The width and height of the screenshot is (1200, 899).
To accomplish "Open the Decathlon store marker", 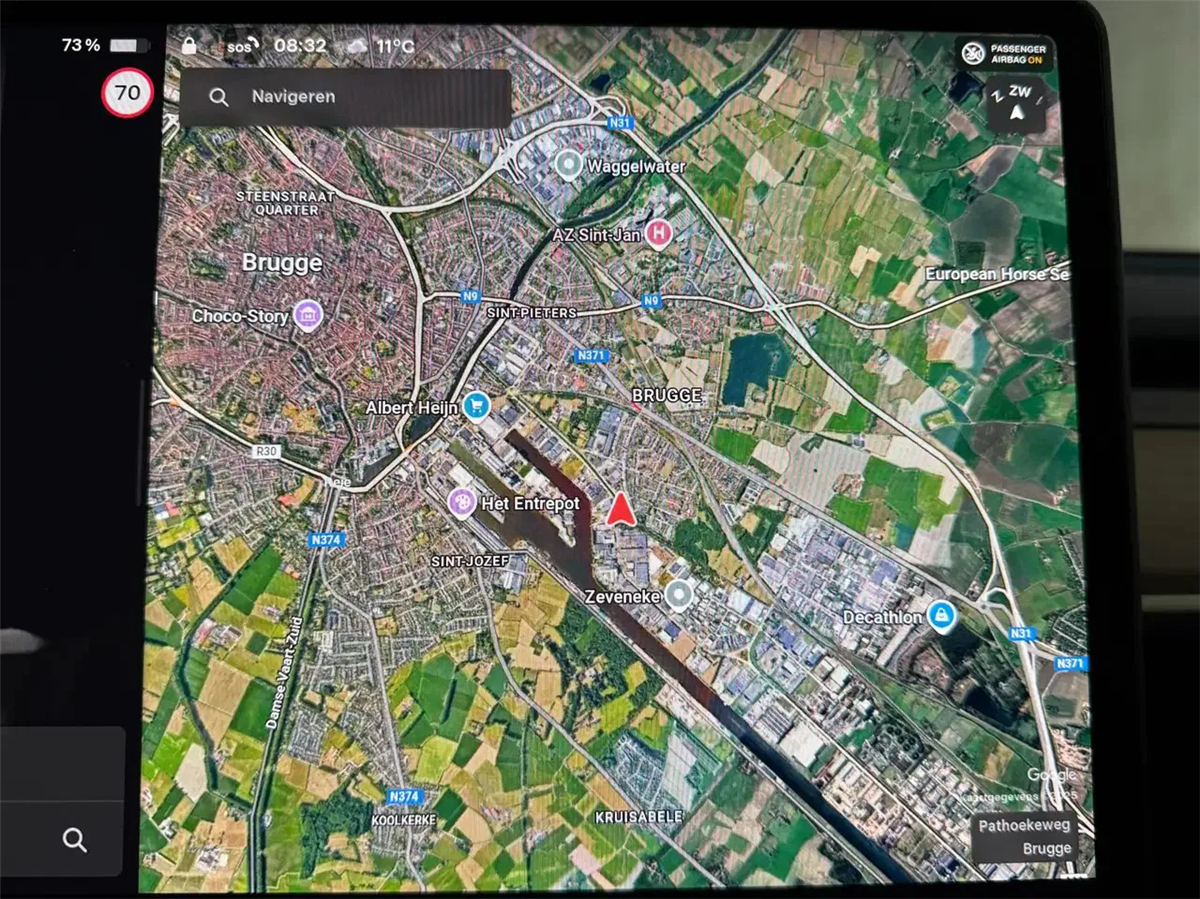I will tap(940, 617).
